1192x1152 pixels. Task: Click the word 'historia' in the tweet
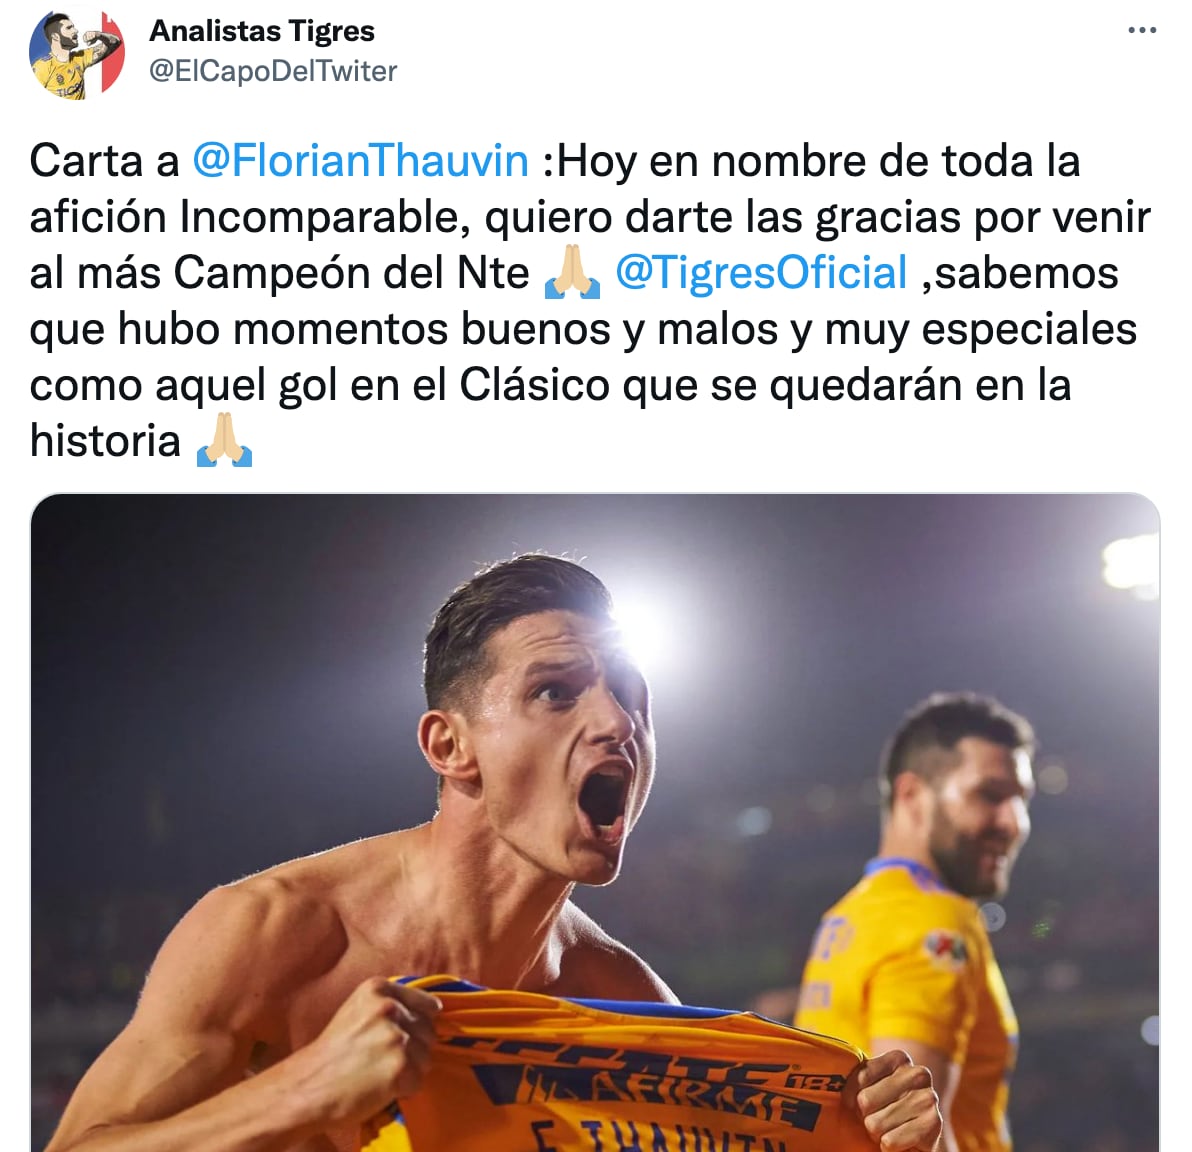(105, 440)
